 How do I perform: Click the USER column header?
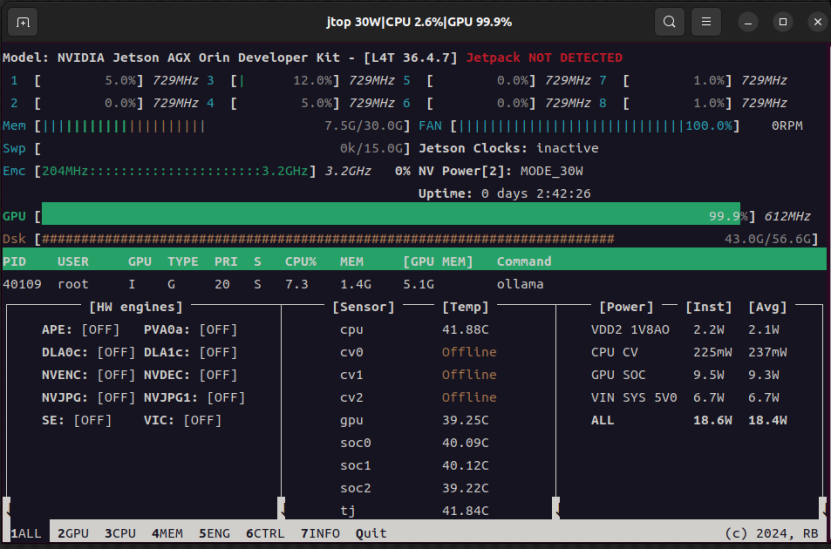[73, 261]
